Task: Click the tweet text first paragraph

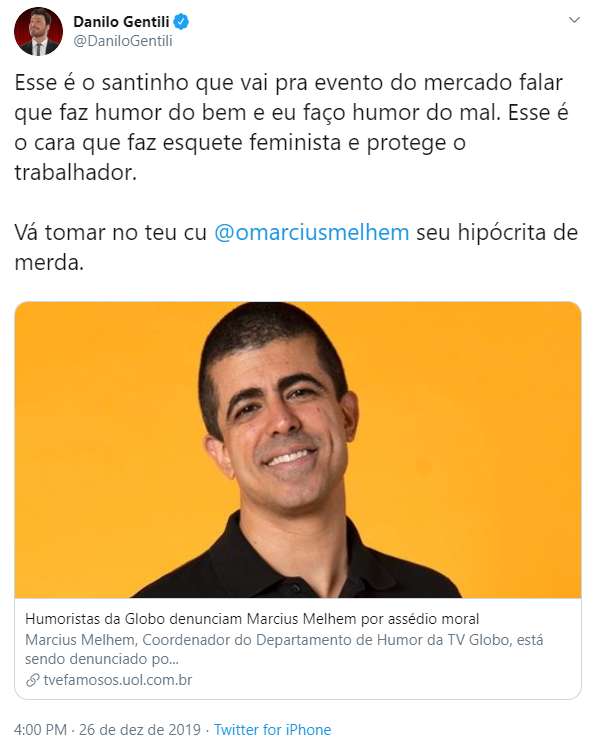Action: (292, 128)
